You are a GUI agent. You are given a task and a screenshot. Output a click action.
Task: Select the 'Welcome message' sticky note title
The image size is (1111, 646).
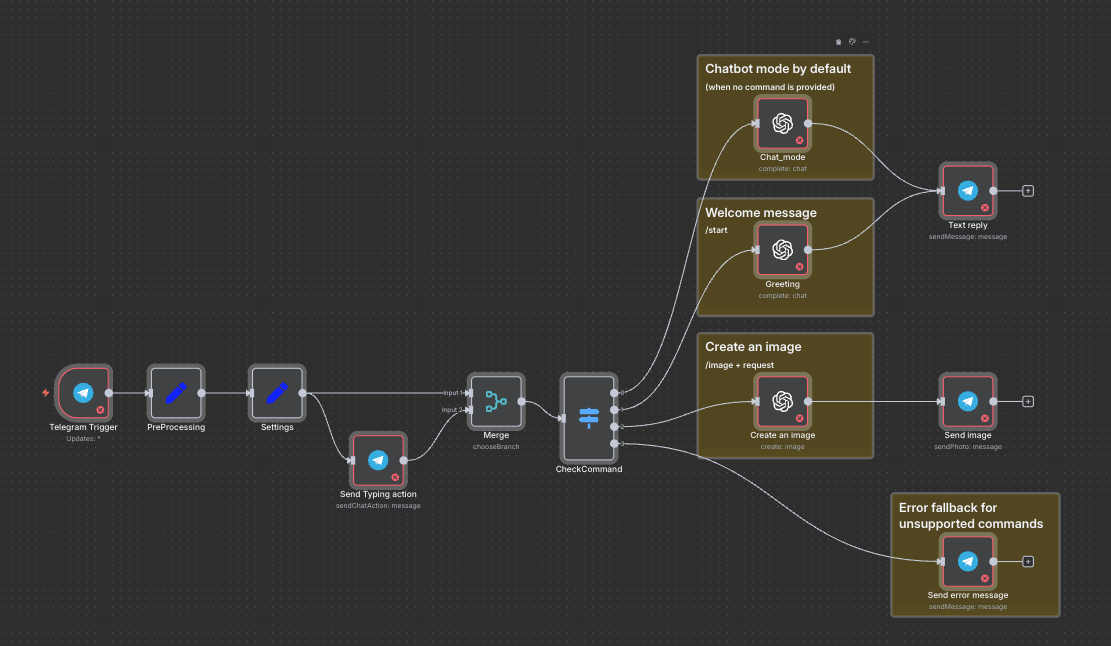click(x=760, y=213)
